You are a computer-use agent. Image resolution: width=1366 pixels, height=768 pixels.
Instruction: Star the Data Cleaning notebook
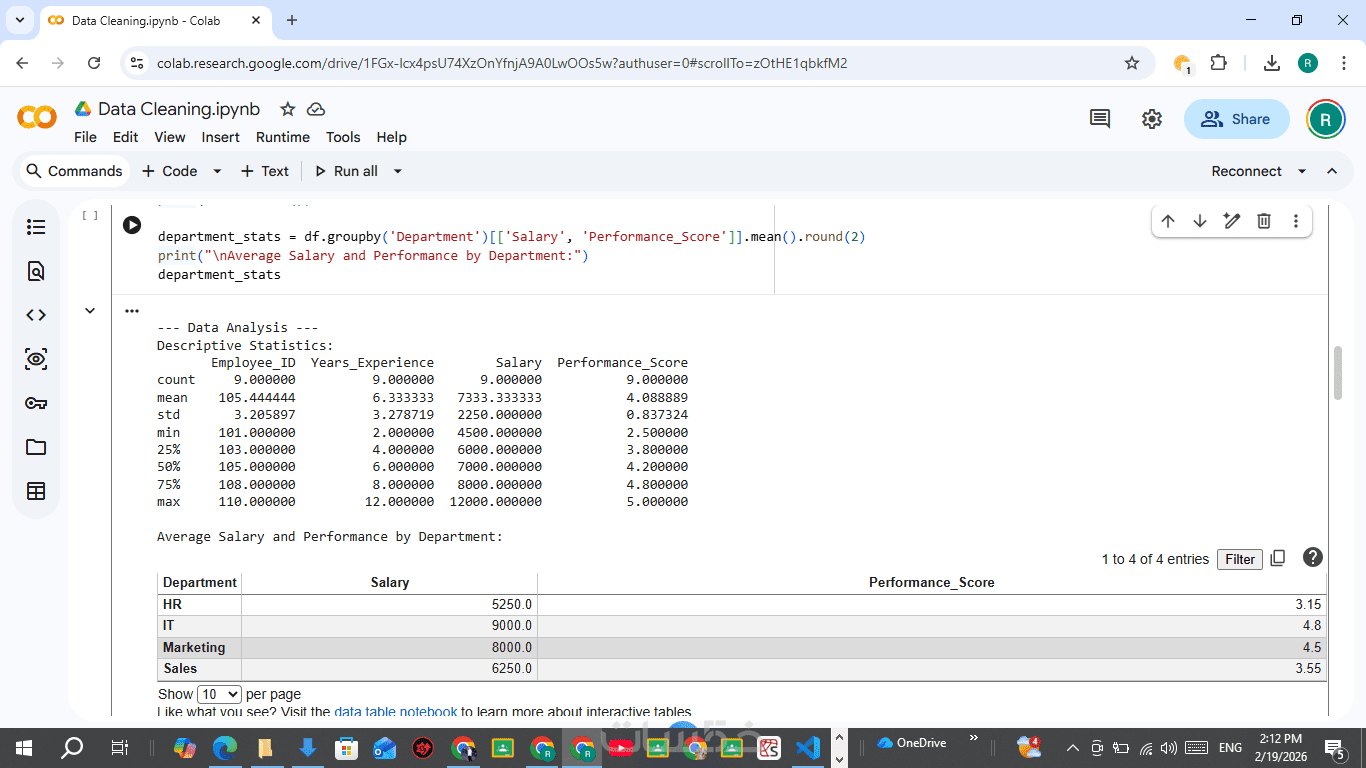point(288,109)
